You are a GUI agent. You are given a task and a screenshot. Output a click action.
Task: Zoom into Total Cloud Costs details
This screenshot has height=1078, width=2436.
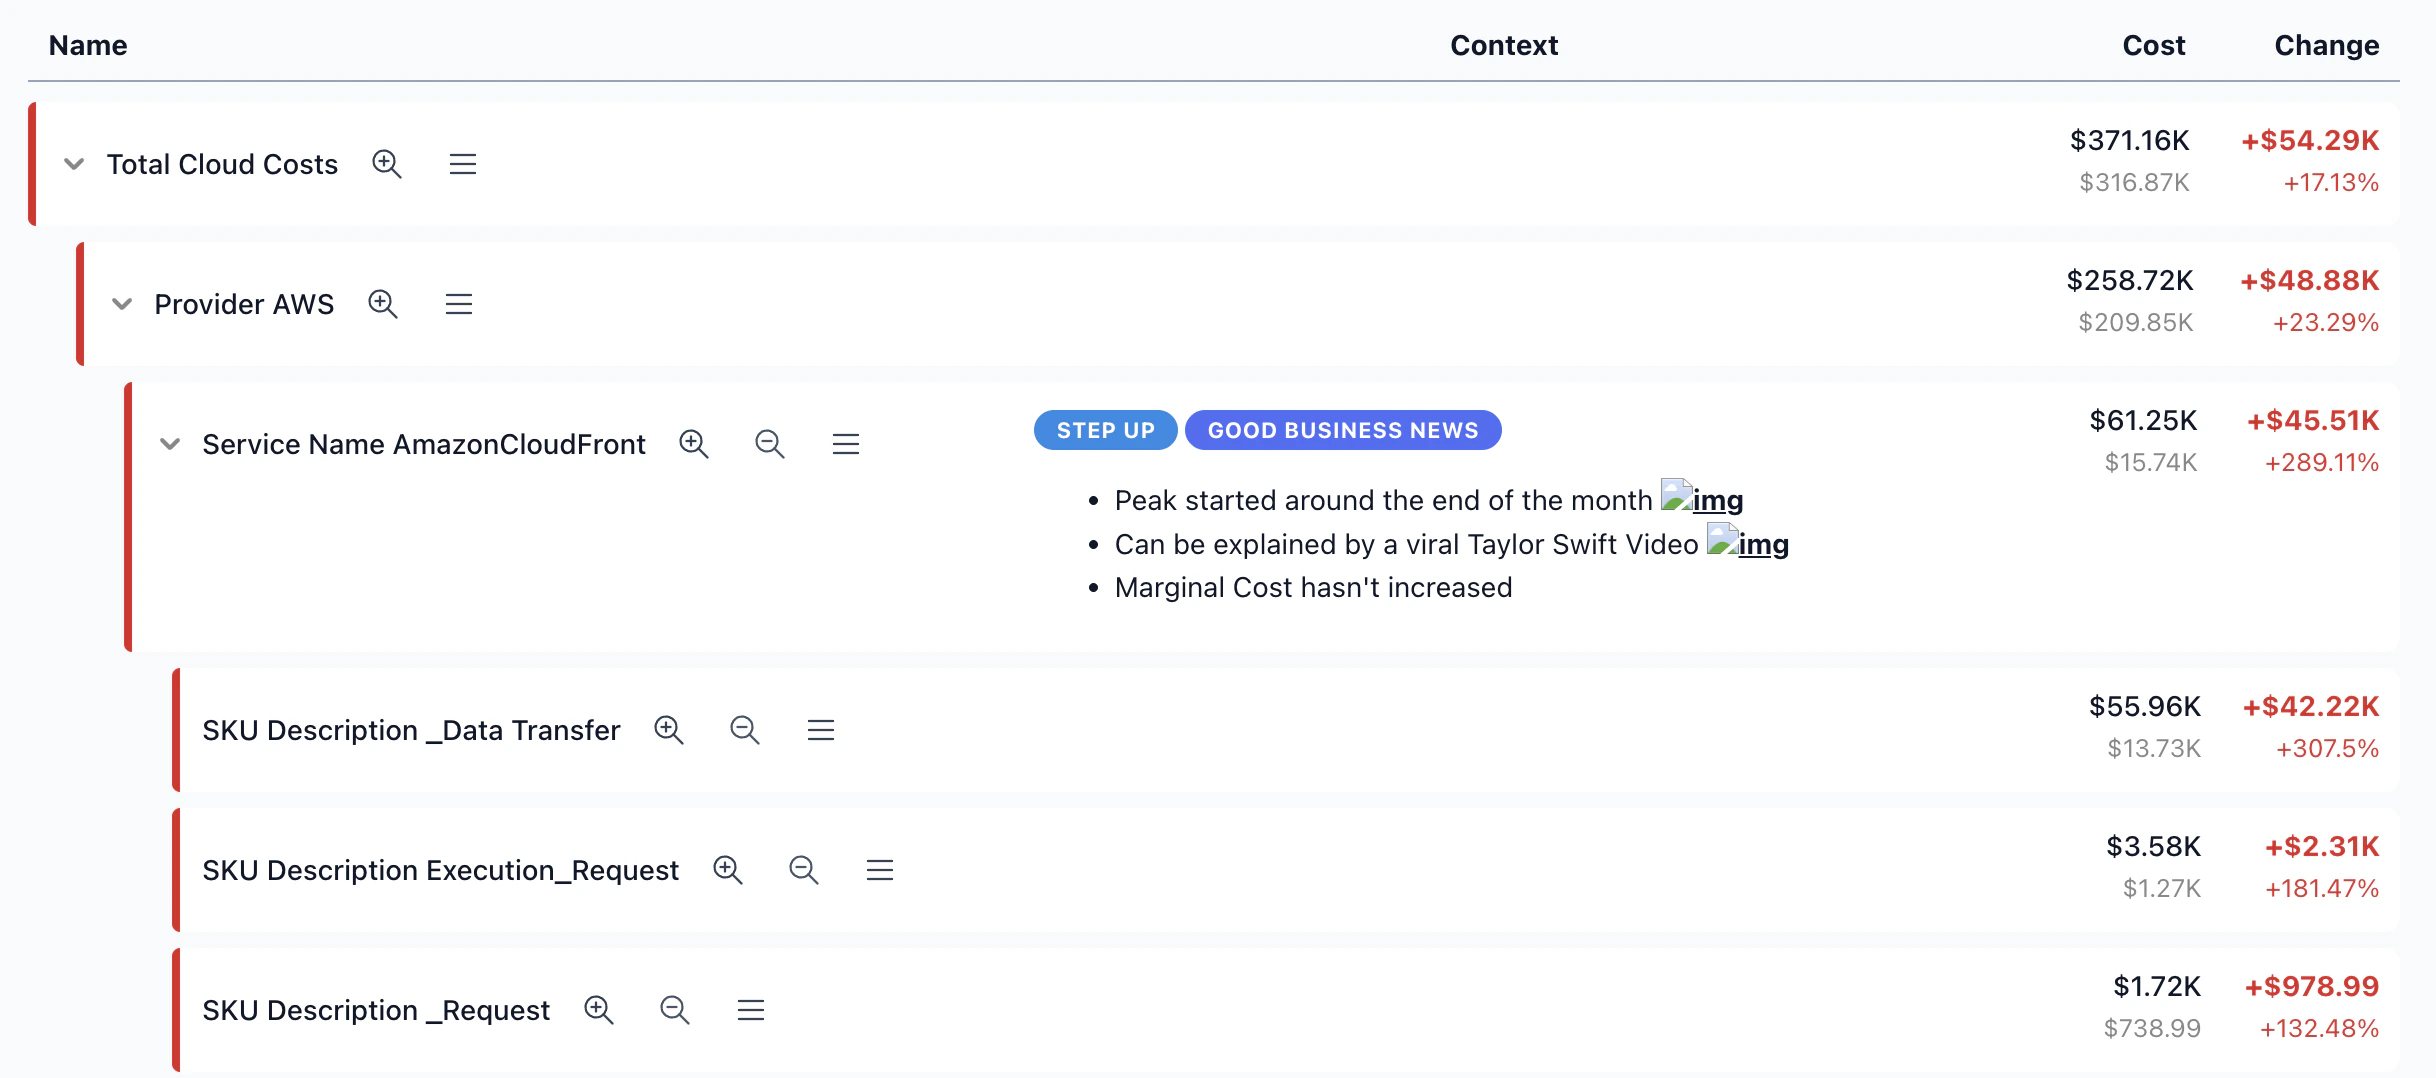tap(388, 163)
